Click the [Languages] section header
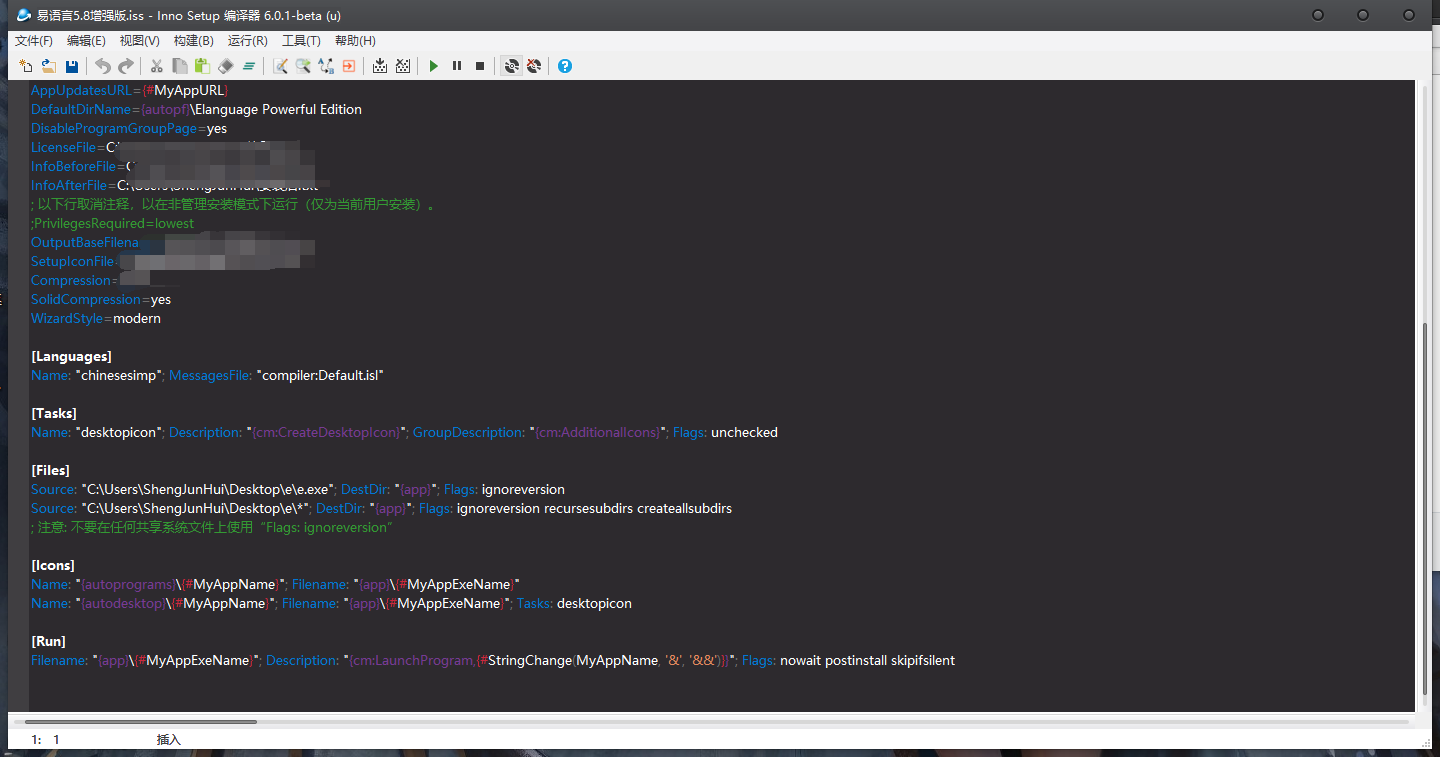The width and height of the screenshot is (1440, 757). (71, 357)
